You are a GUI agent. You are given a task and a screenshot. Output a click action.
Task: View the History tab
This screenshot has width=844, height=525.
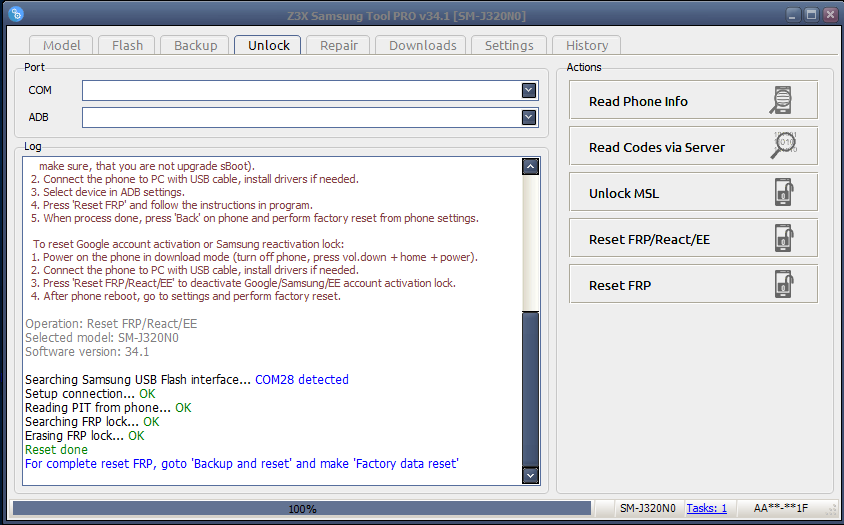587,45
